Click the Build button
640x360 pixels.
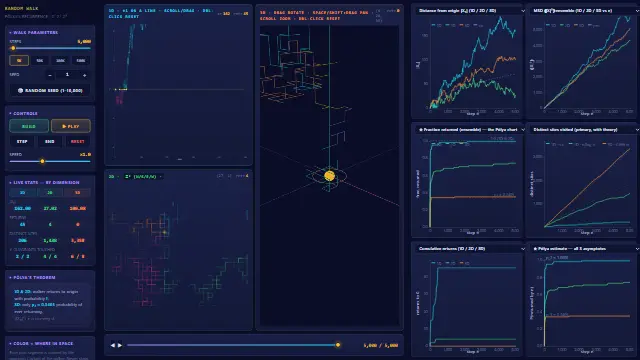click(29, 126)
